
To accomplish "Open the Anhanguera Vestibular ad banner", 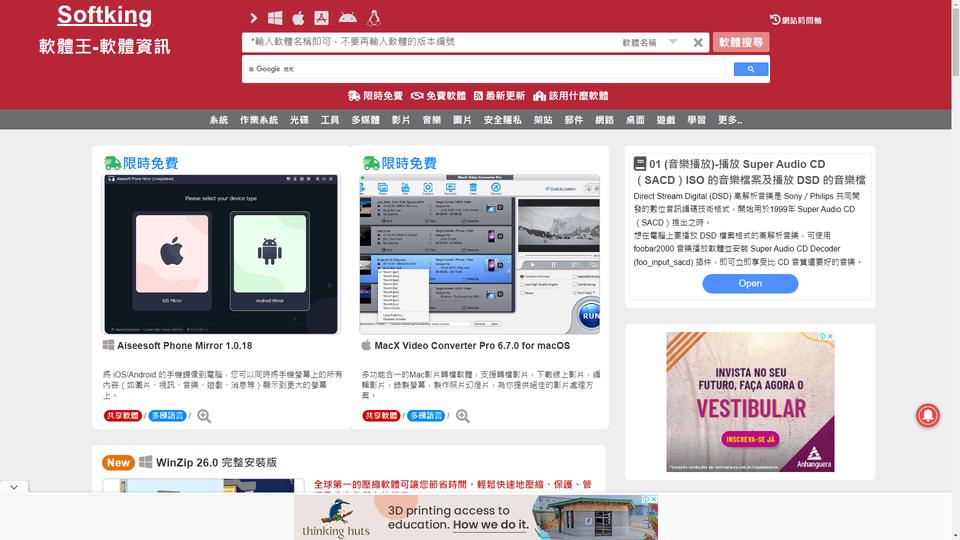I will point(750,402).
